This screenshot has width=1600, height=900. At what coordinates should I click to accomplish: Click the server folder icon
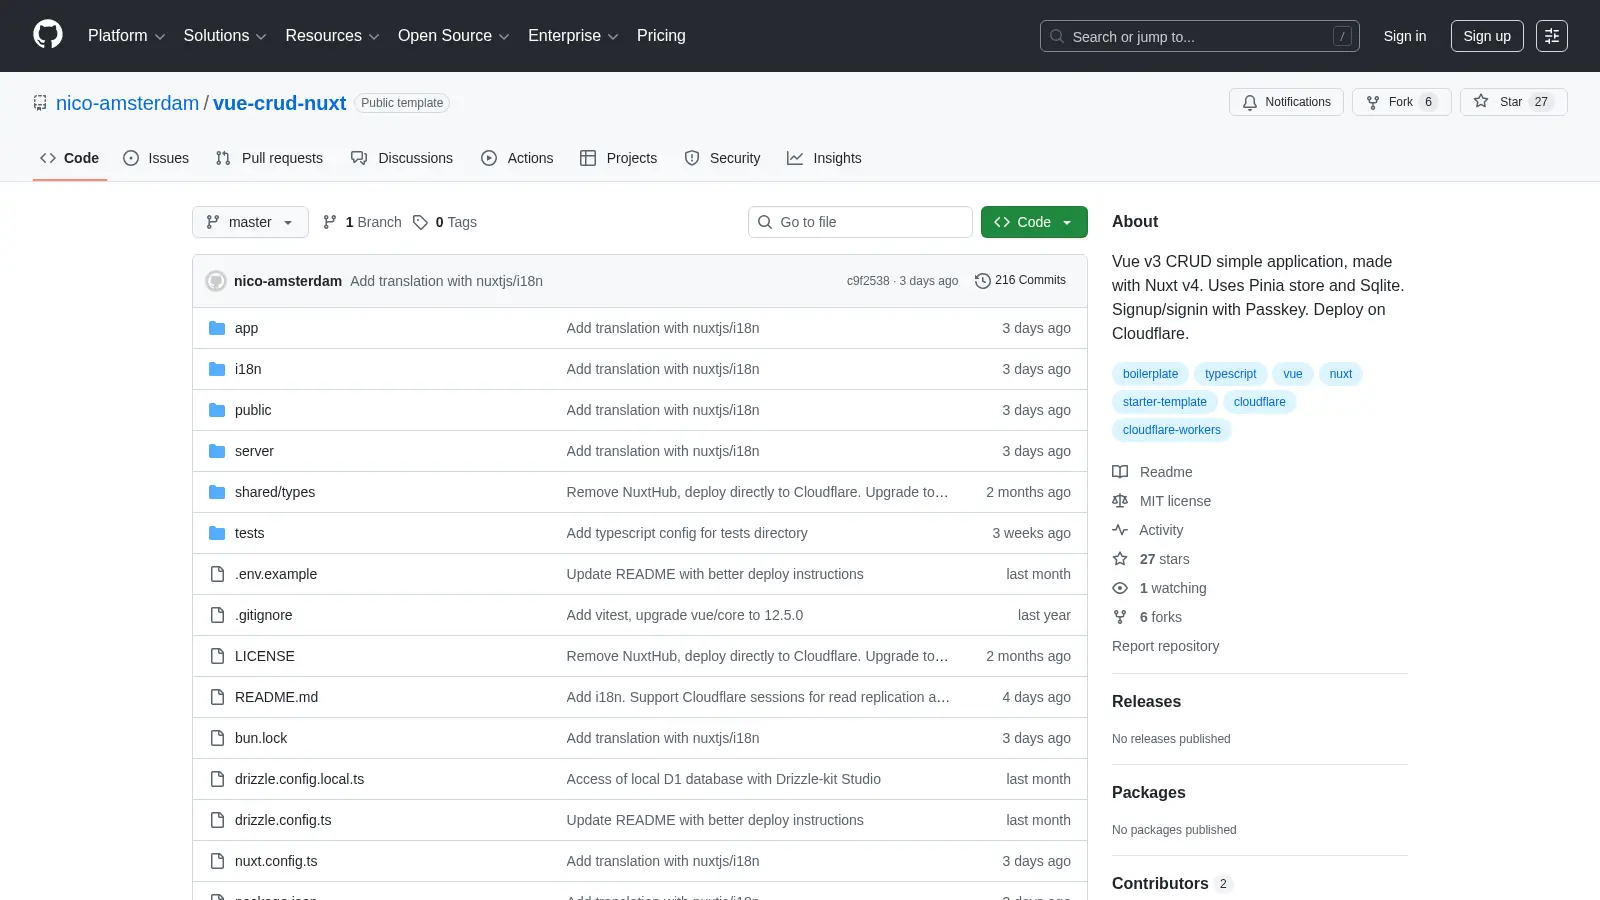pos(217,451)
